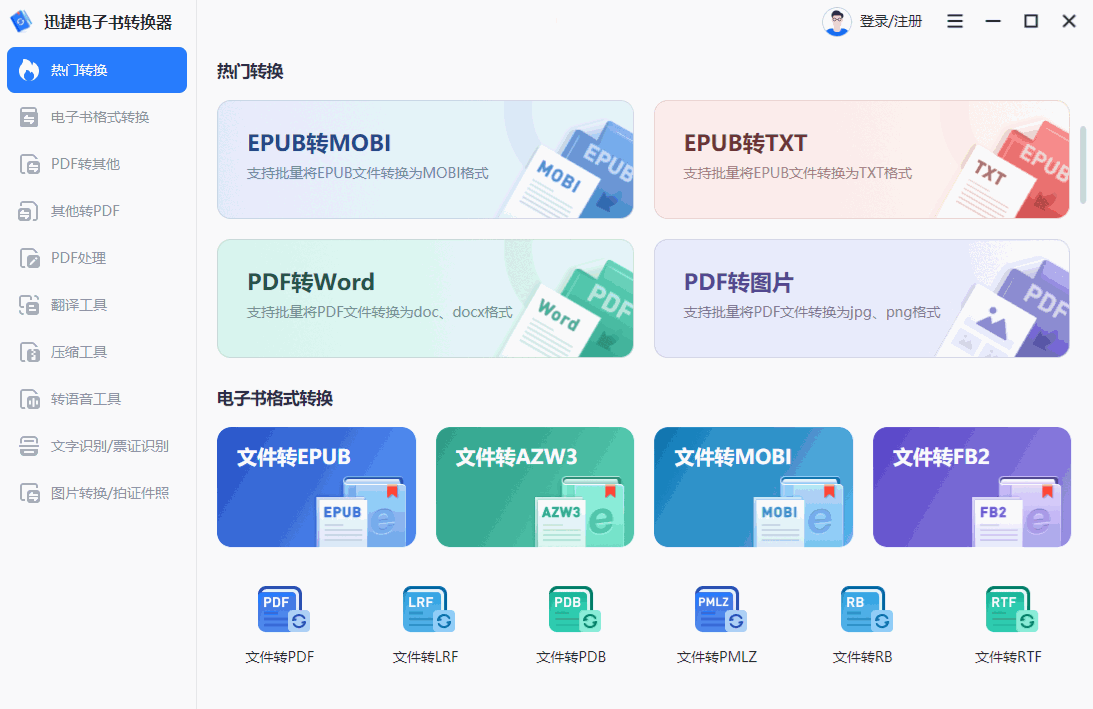This screenshot has width=1093, height=709.
Task: Select the 文件转LRF conversion icon
Action: [428, 609]
